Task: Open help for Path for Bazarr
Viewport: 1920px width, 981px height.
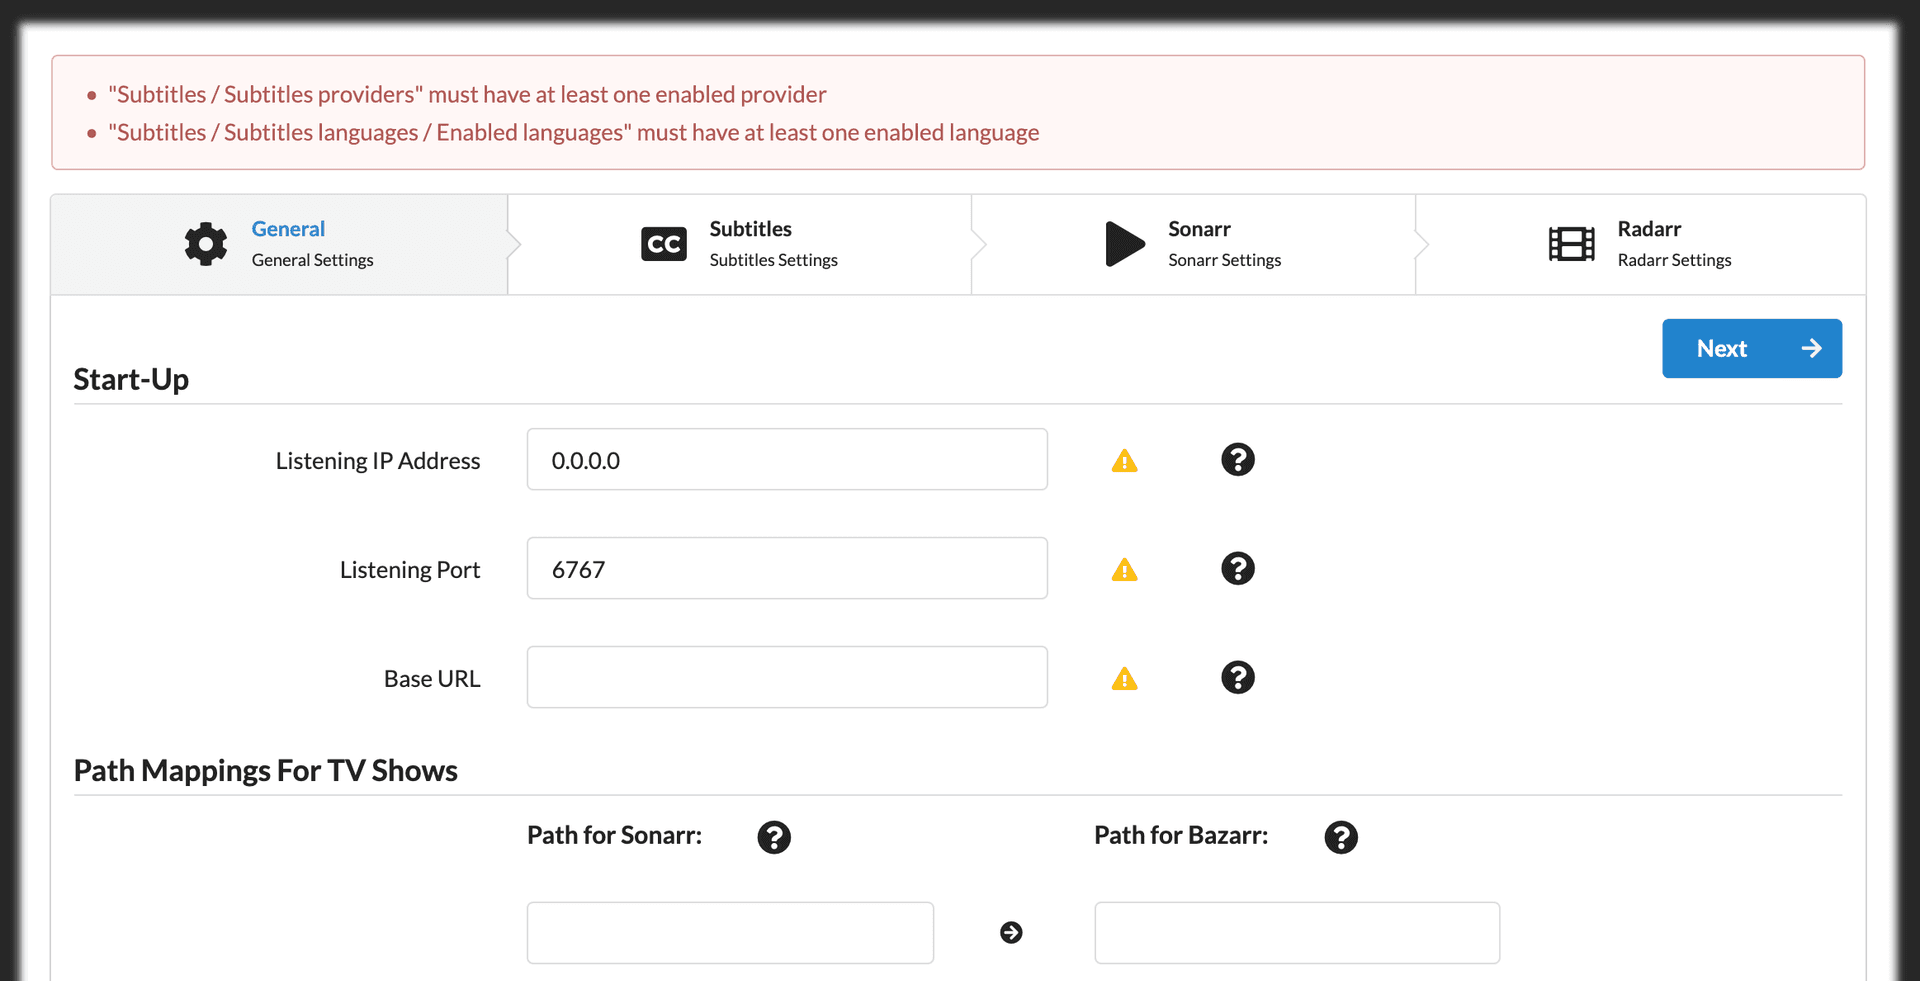Action: pos(1342,837)
